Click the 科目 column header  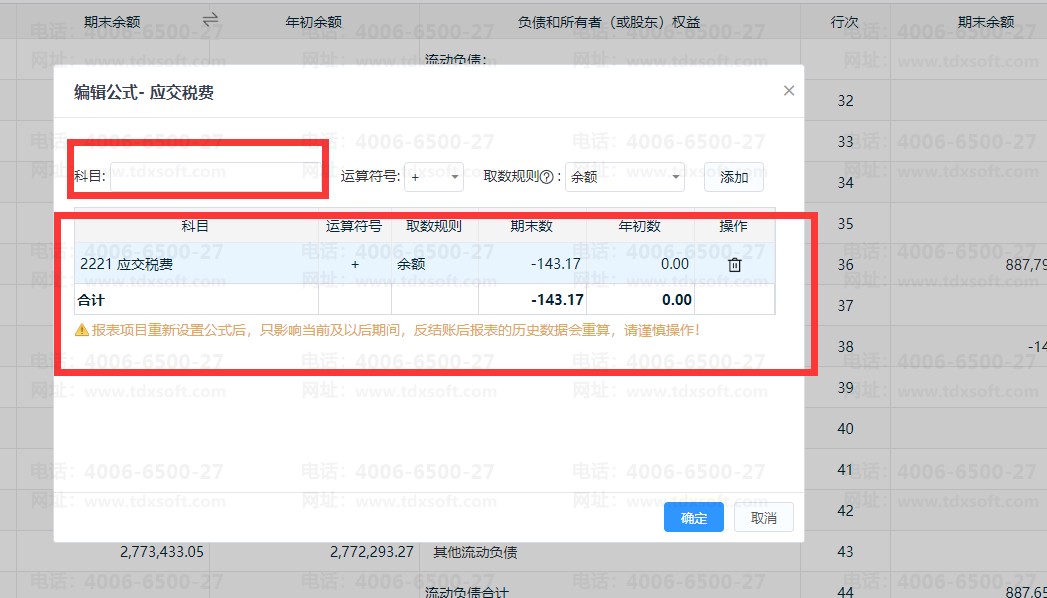coord(196,226)
